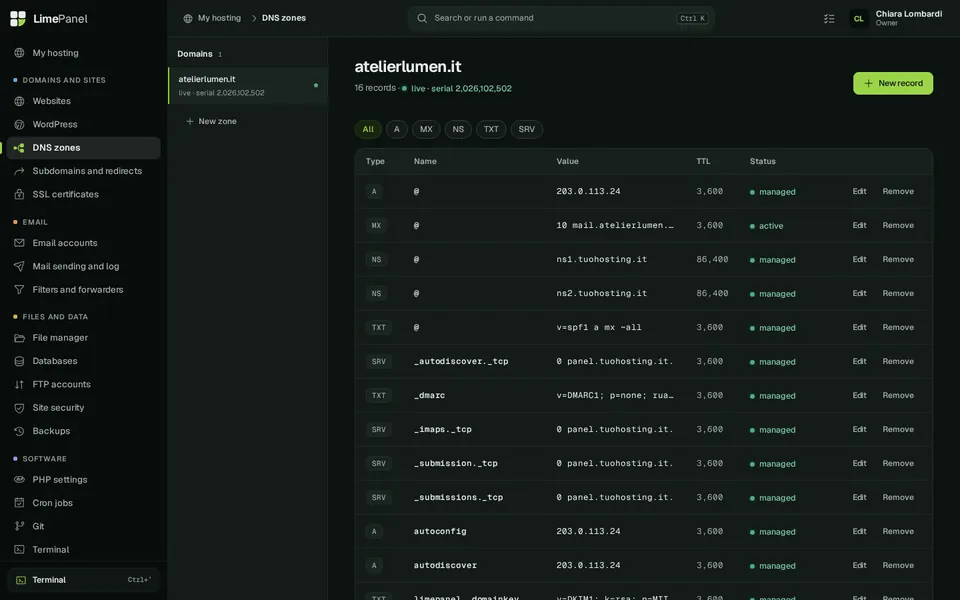Click the Site security shield icon
The width and height of the screenshot is (960, 600).
20,408
